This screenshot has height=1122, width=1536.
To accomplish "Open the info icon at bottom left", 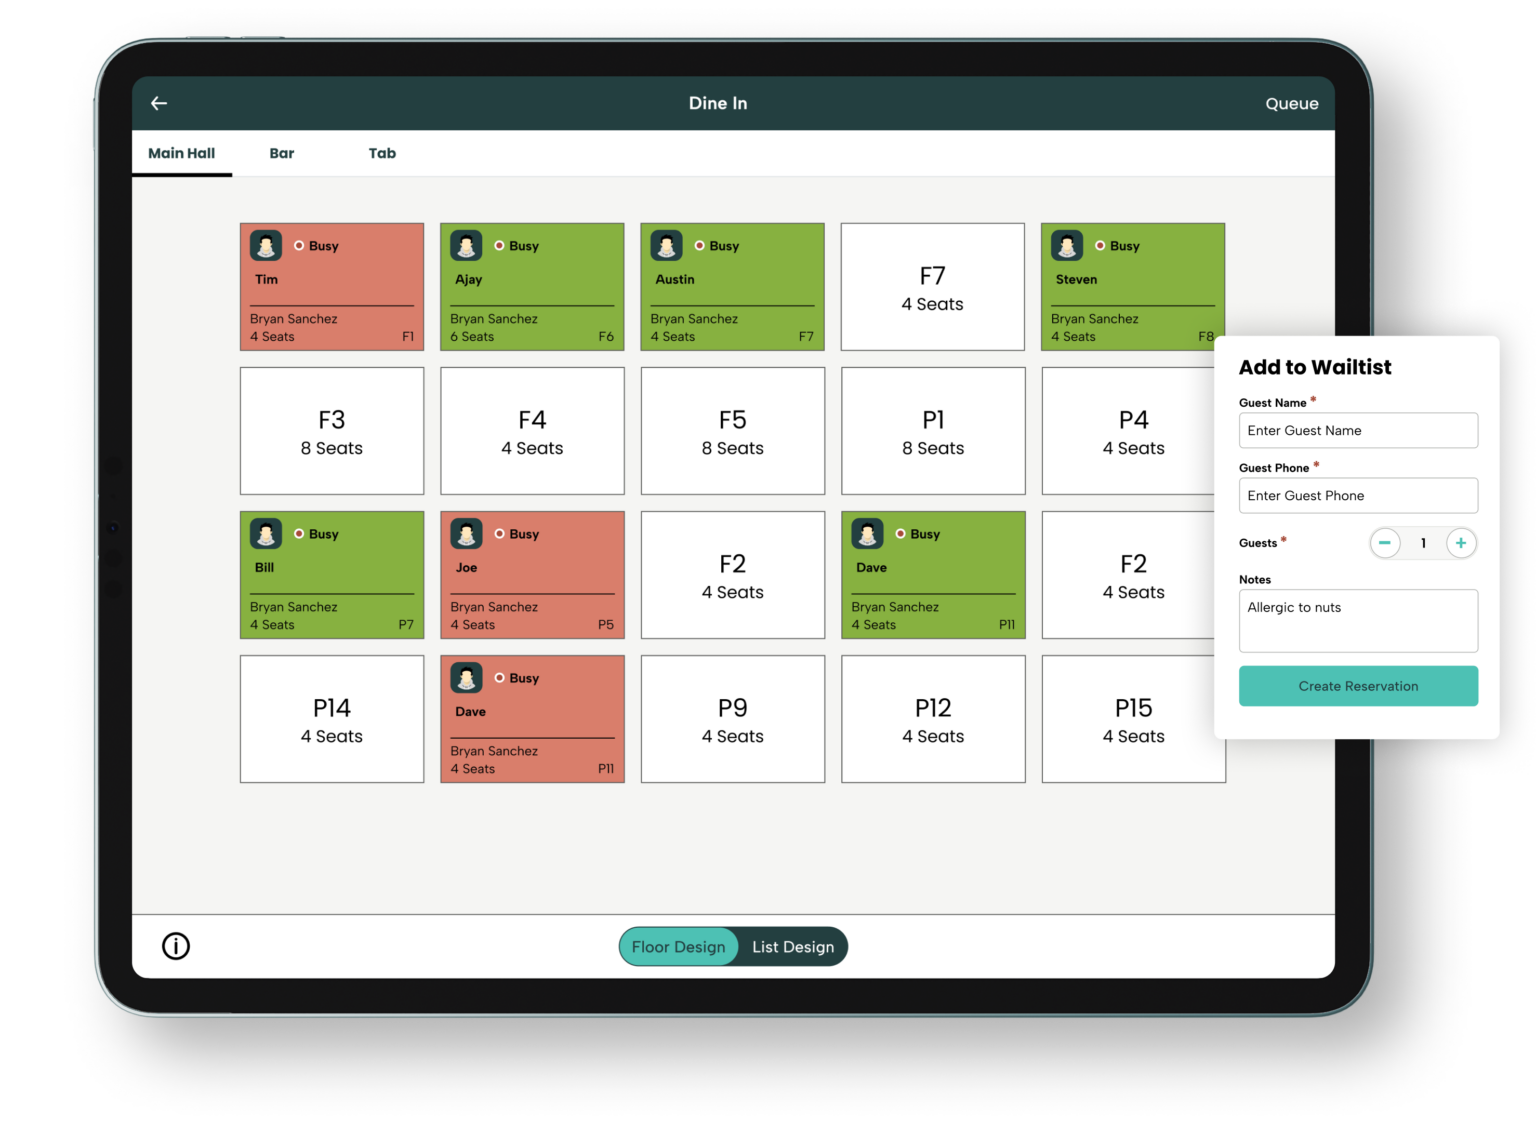I will pos(176,946).
